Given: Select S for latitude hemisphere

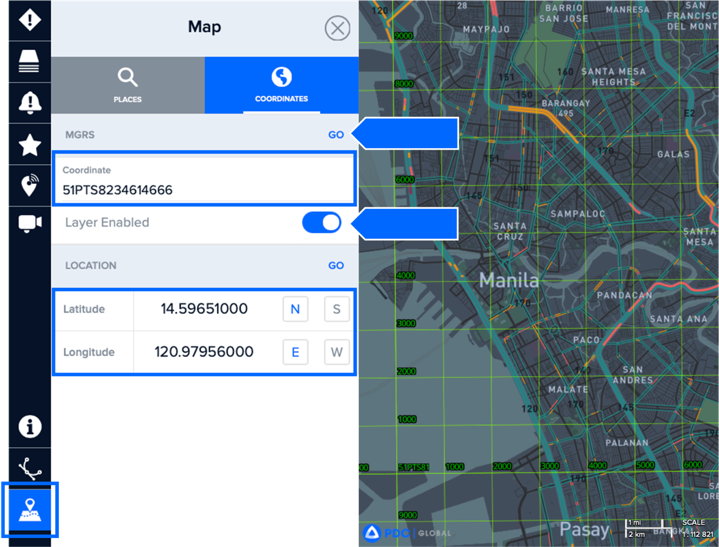Looking at the screenshot, I should pyautogui.click(x=337, y=309).
